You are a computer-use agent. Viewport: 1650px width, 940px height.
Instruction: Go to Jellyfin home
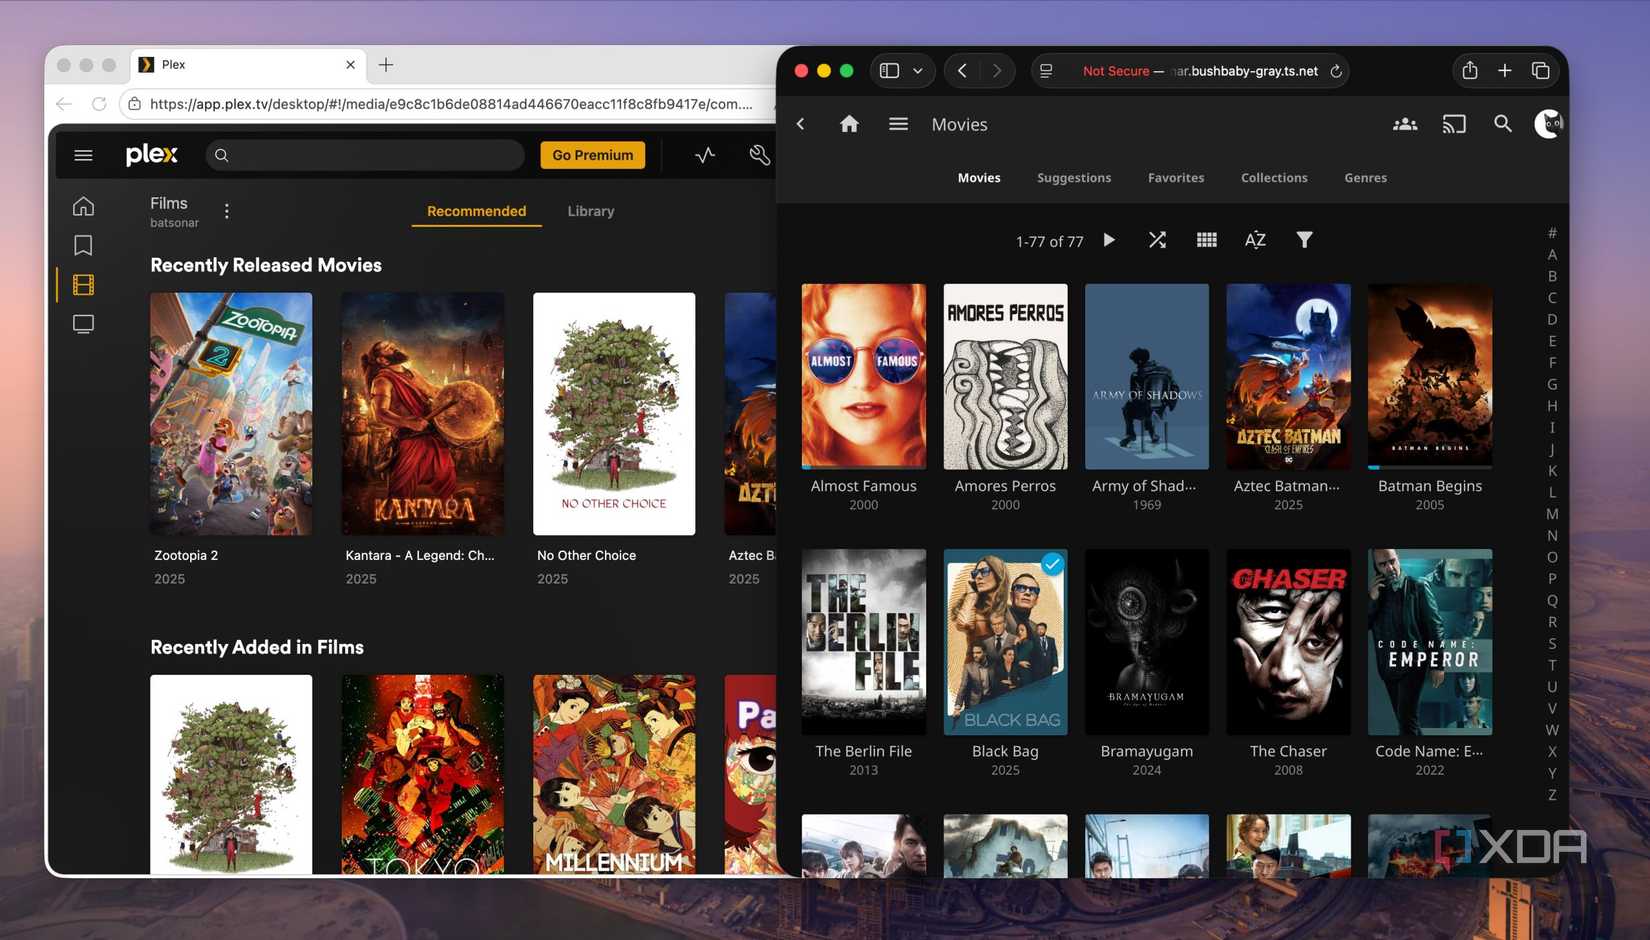click(849, 124)
